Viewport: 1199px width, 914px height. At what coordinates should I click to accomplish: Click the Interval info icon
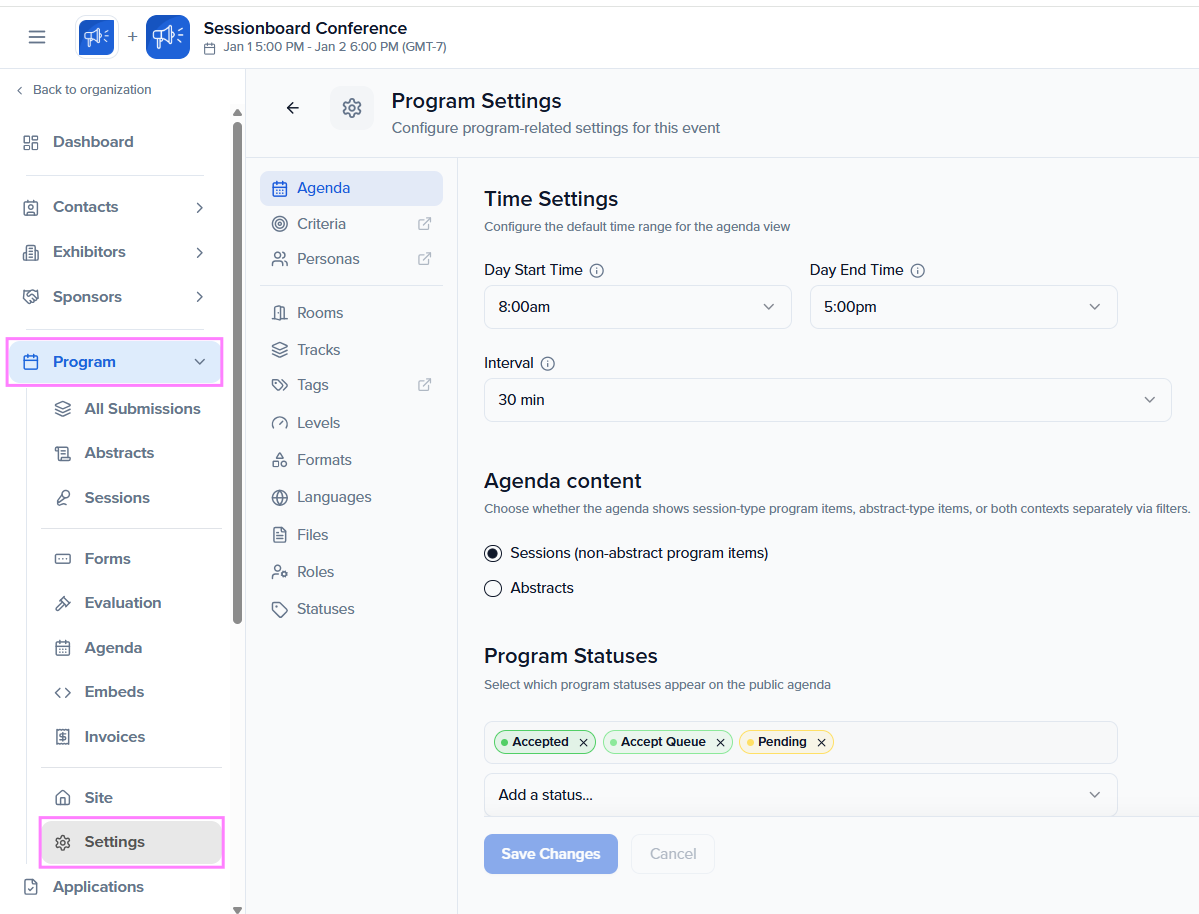pos(548,363)
